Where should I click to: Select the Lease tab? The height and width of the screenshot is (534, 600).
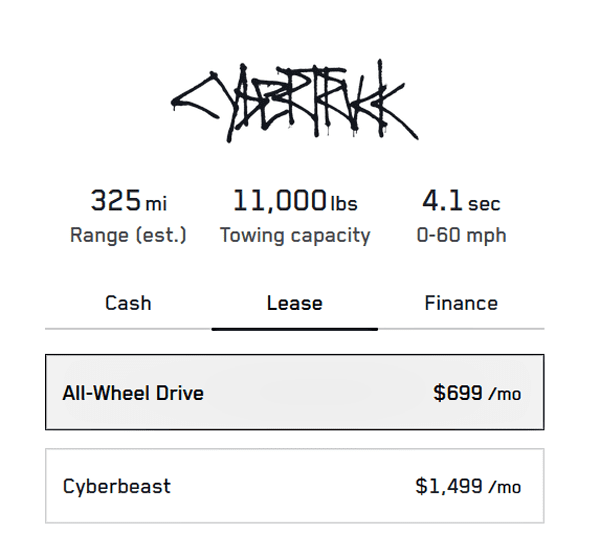click(x=294, y=303)
